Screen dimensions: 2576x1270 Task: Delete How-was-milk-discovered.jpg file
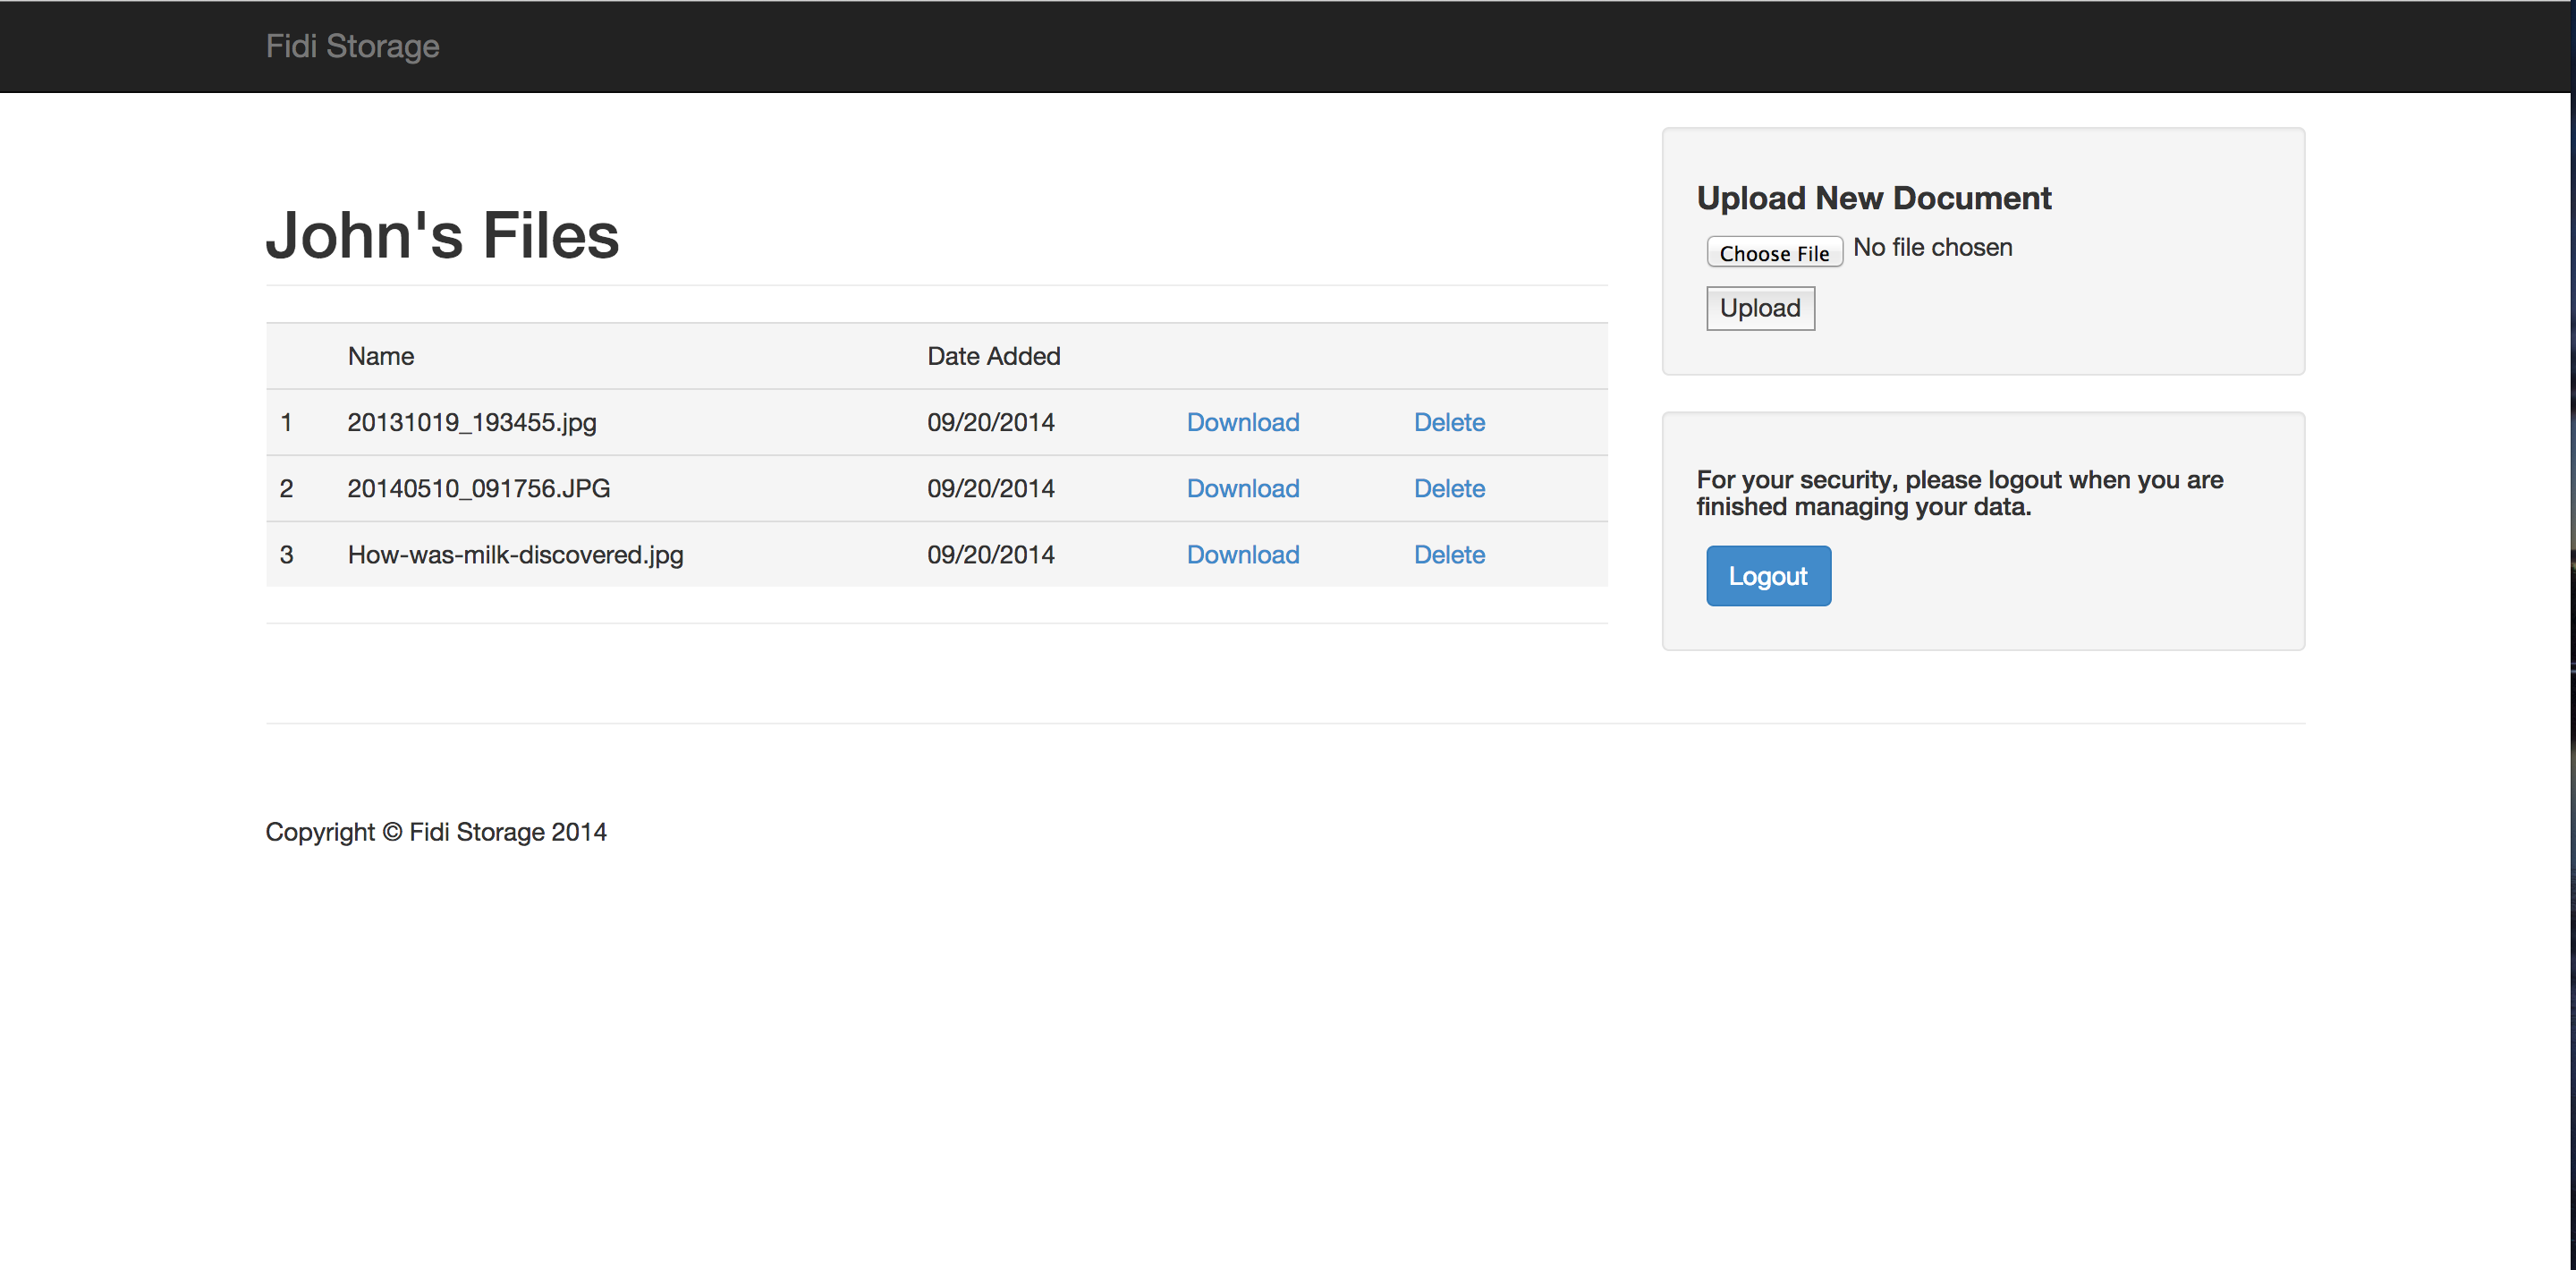point(1448,554)
